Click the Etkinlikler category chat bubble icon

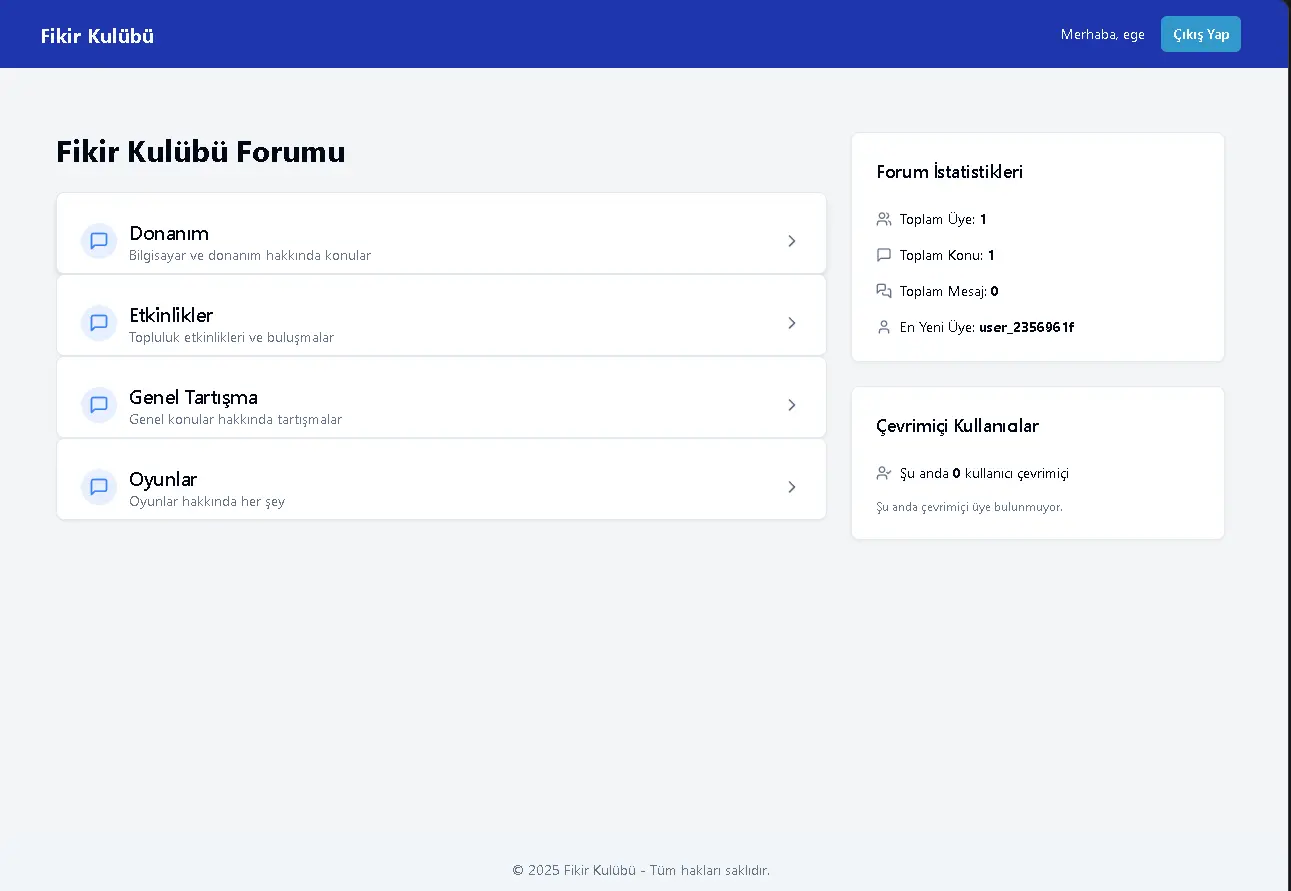point(99,323)
